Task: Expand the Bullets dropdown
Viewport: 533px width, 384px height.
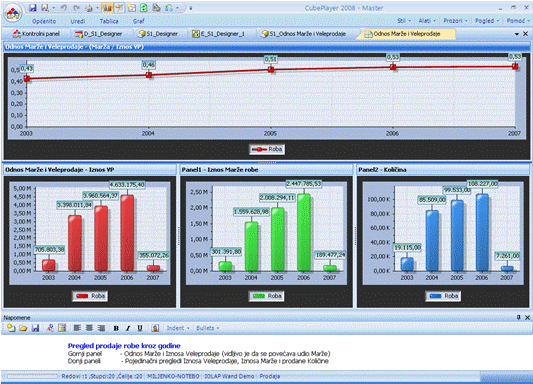Action: click(x=208, y=328)
